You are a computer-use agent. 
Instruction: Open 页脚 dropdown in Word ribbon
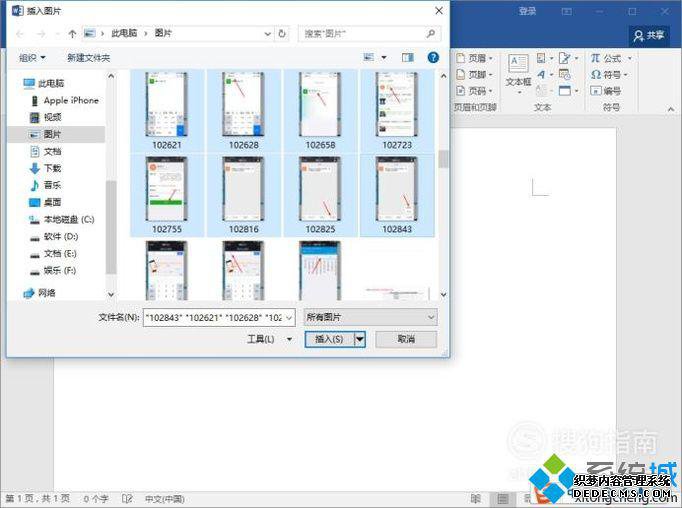pyautogui.click(x=475, y=75)
